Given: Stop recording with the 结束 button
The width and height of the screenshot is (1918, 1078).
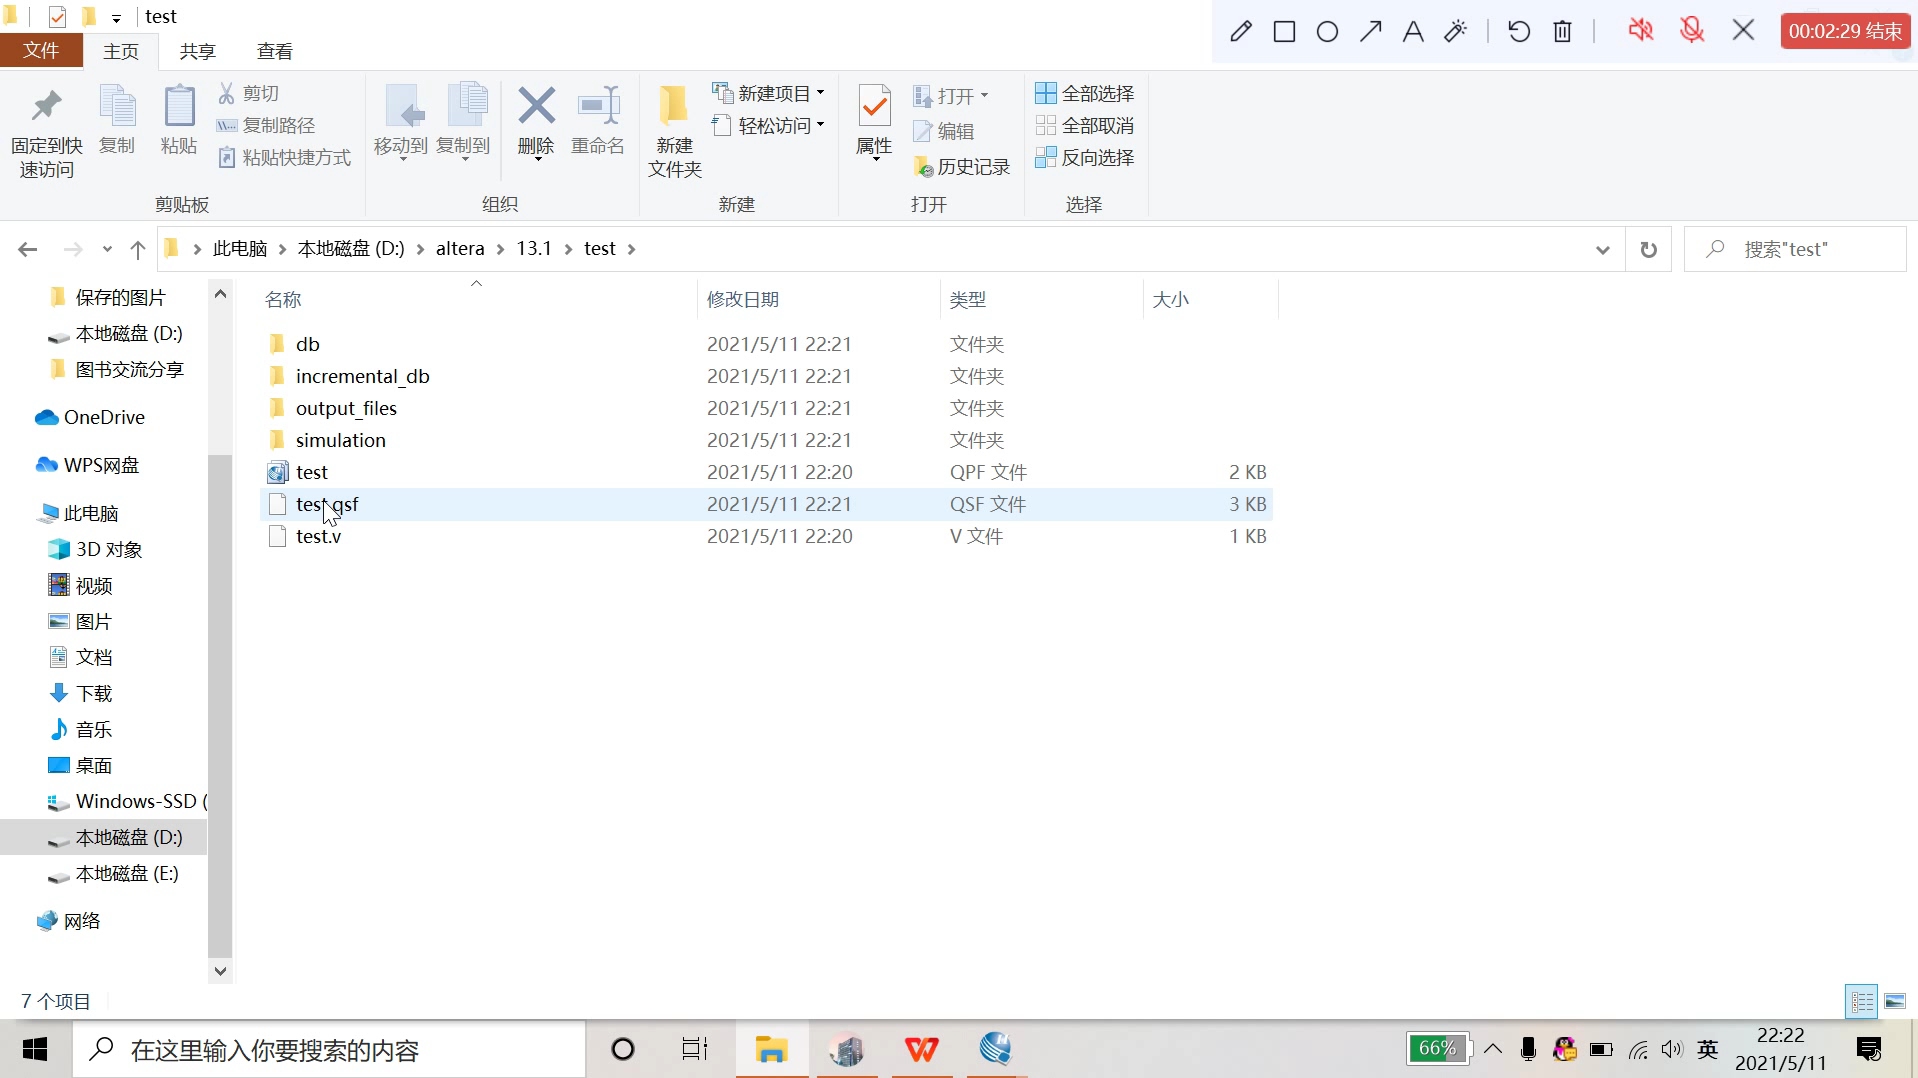Looking at the screenshot, I should coord(1845,30).
